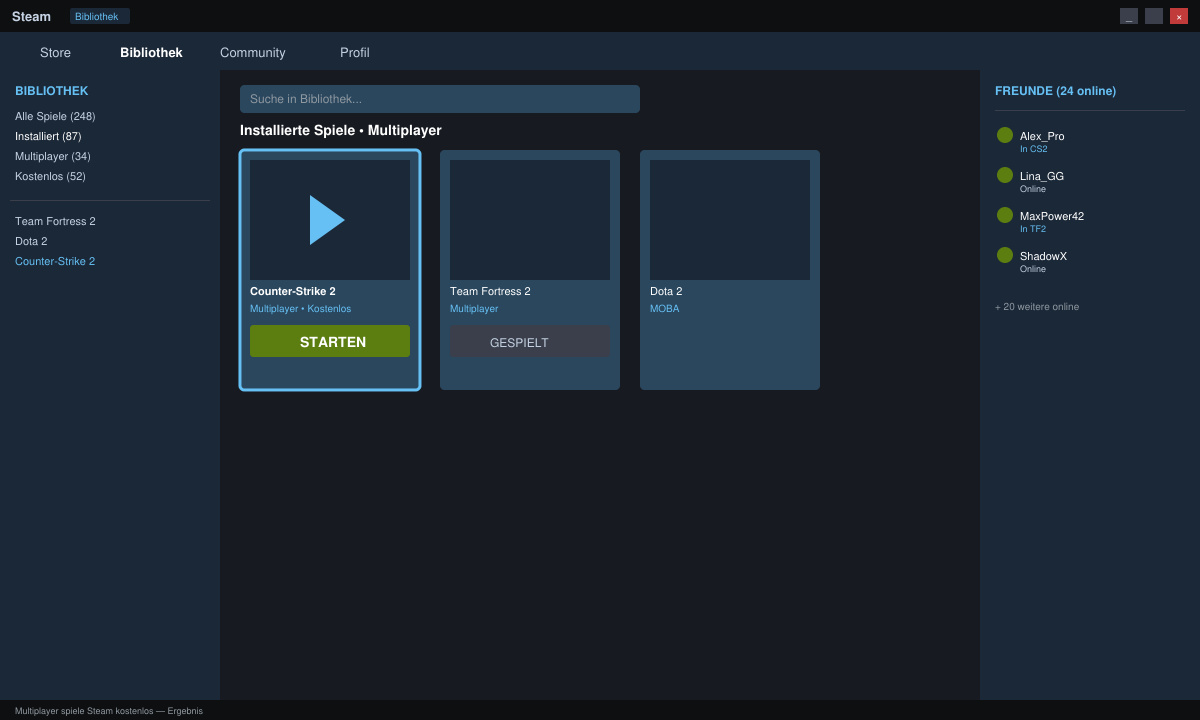1200x720 pixels.
Task: Select Kostenlos (52) filter
Action: click(x=50, y=176)
